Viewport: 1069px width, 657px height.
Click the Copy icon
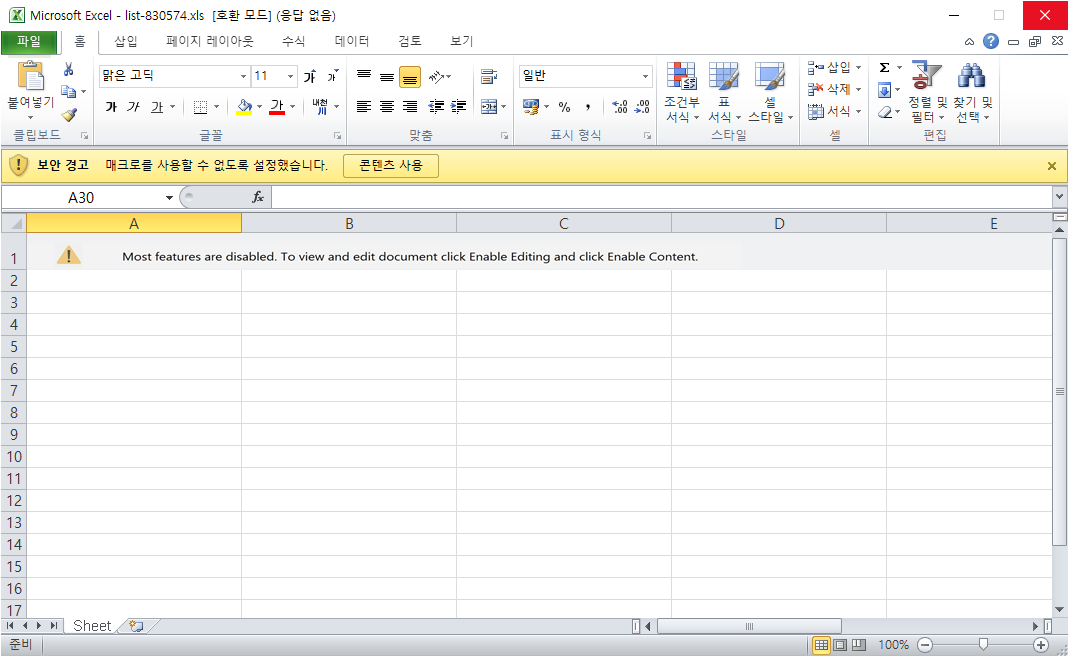point(68,91)
